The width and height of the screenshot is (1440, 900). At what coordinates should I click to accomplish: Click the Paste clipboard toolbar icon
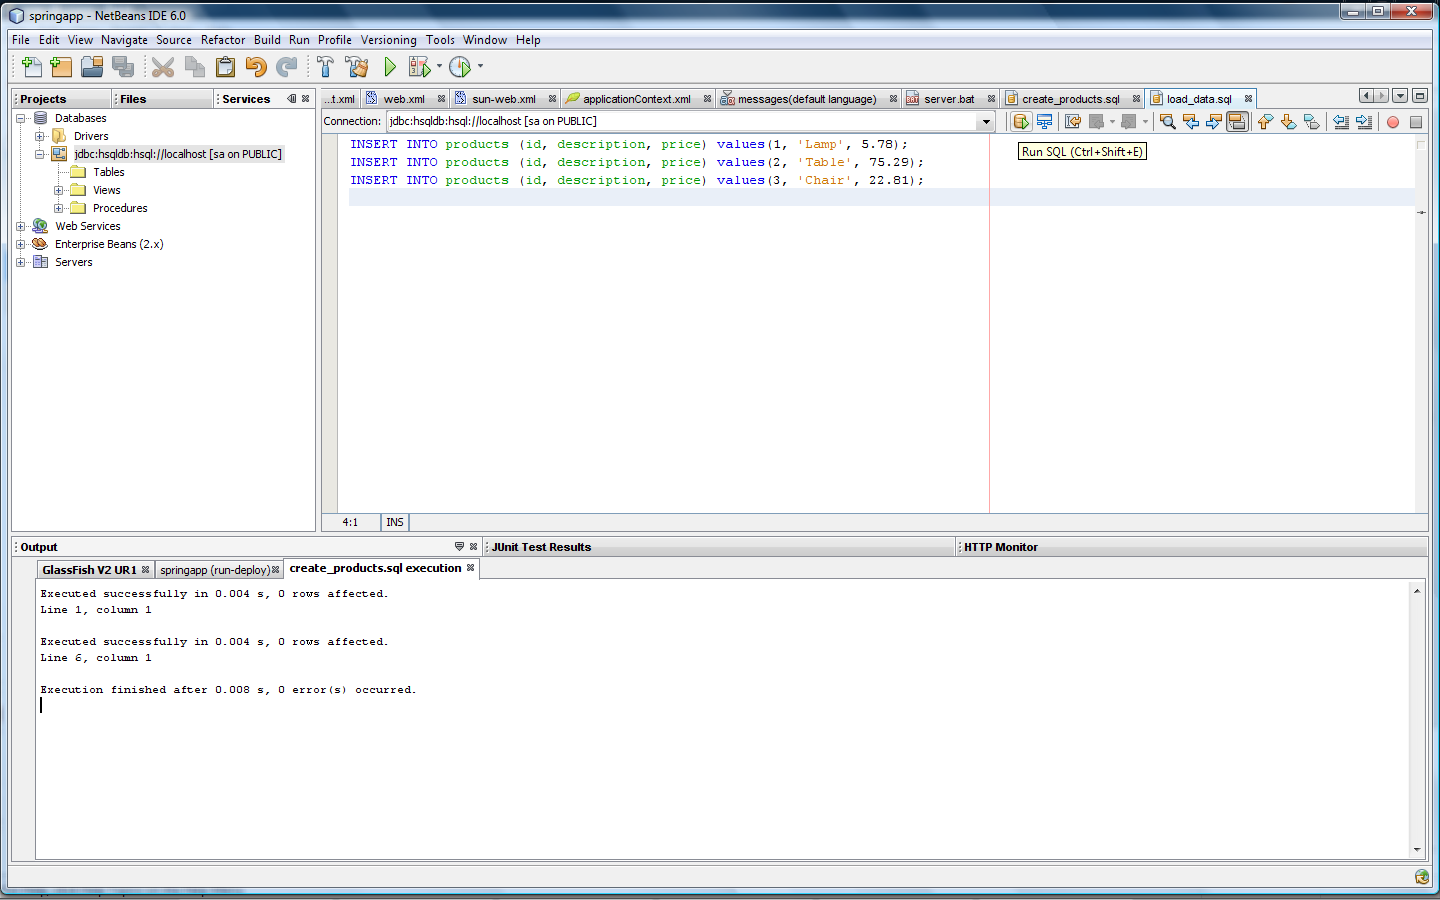[226, 67]
